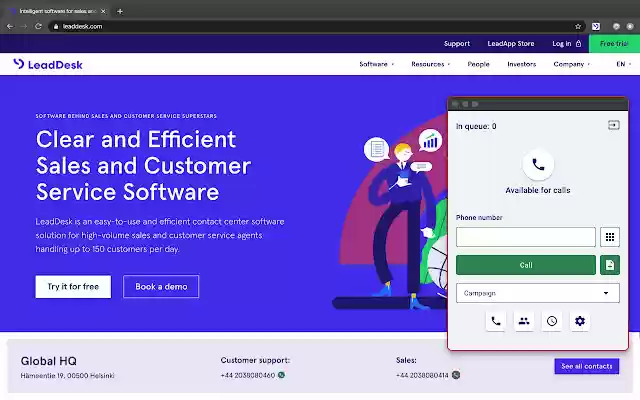The width and height of the screenshot is (640, 400).
Task: Click address Hämeentie 19, 00500 Helsinki
Action: click(x=68, y=376)
